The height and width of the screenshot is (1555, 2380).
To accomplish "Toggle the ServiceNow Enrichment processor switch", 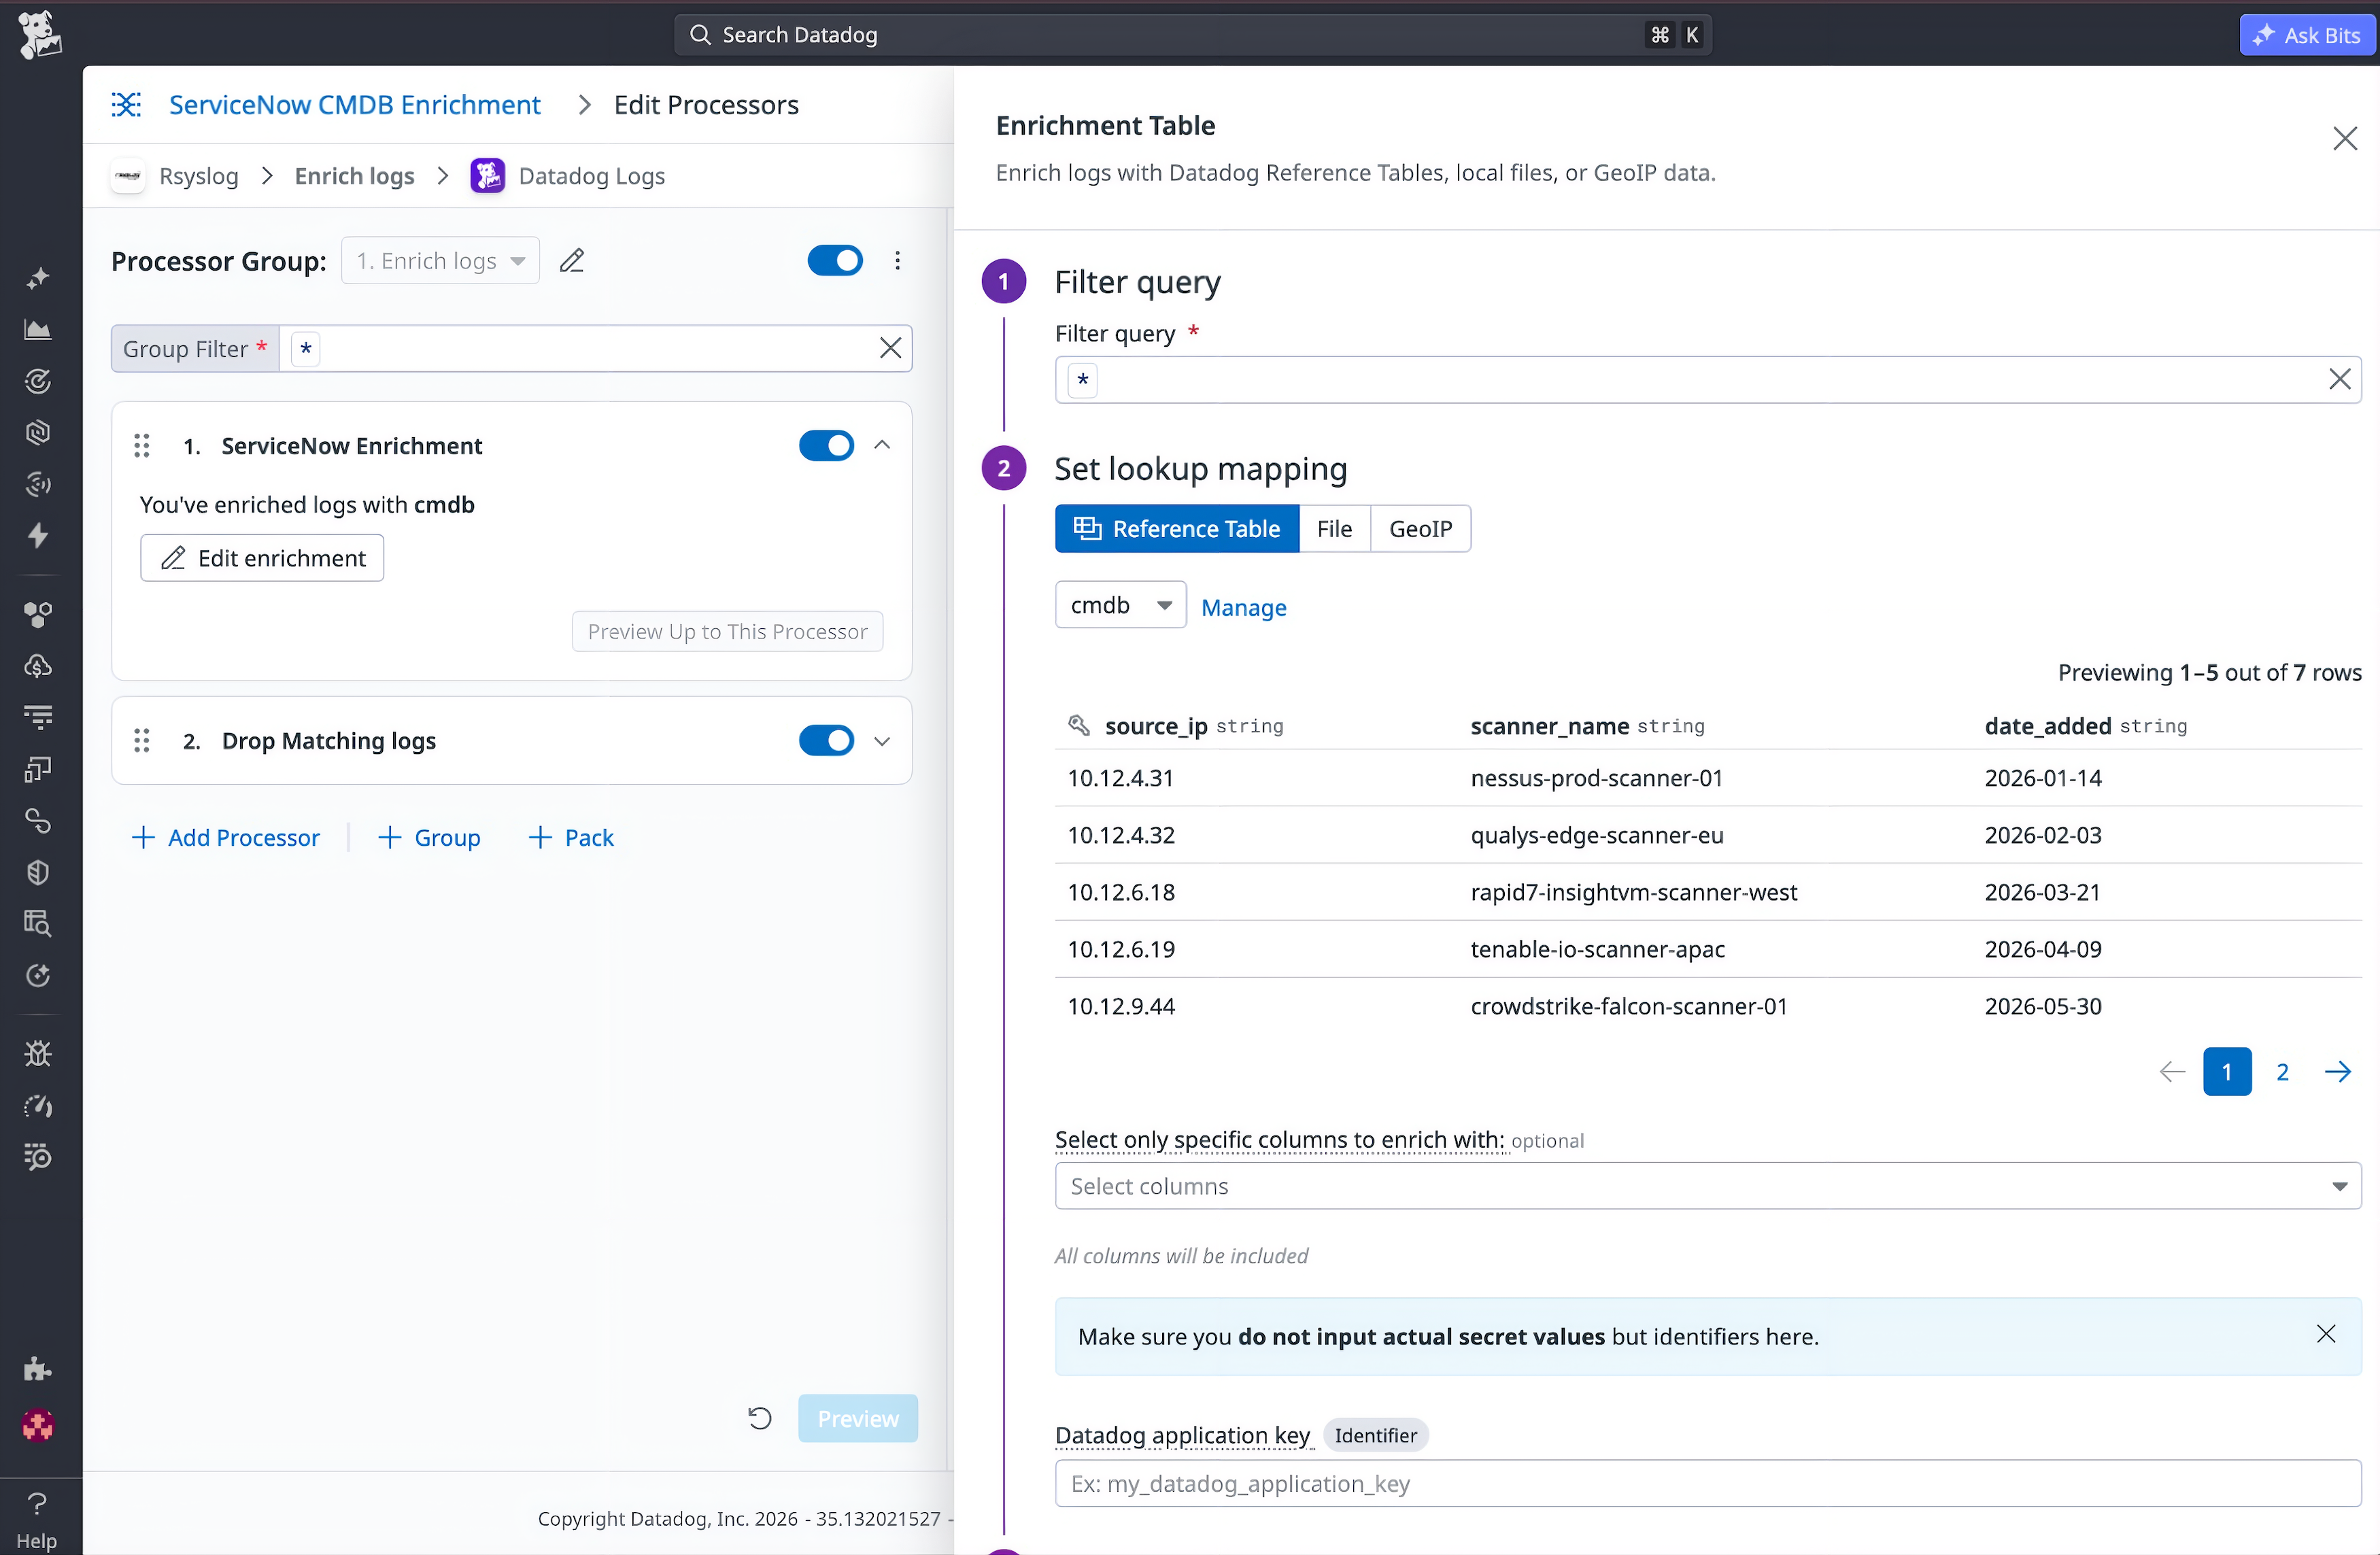I will [826, 446].
